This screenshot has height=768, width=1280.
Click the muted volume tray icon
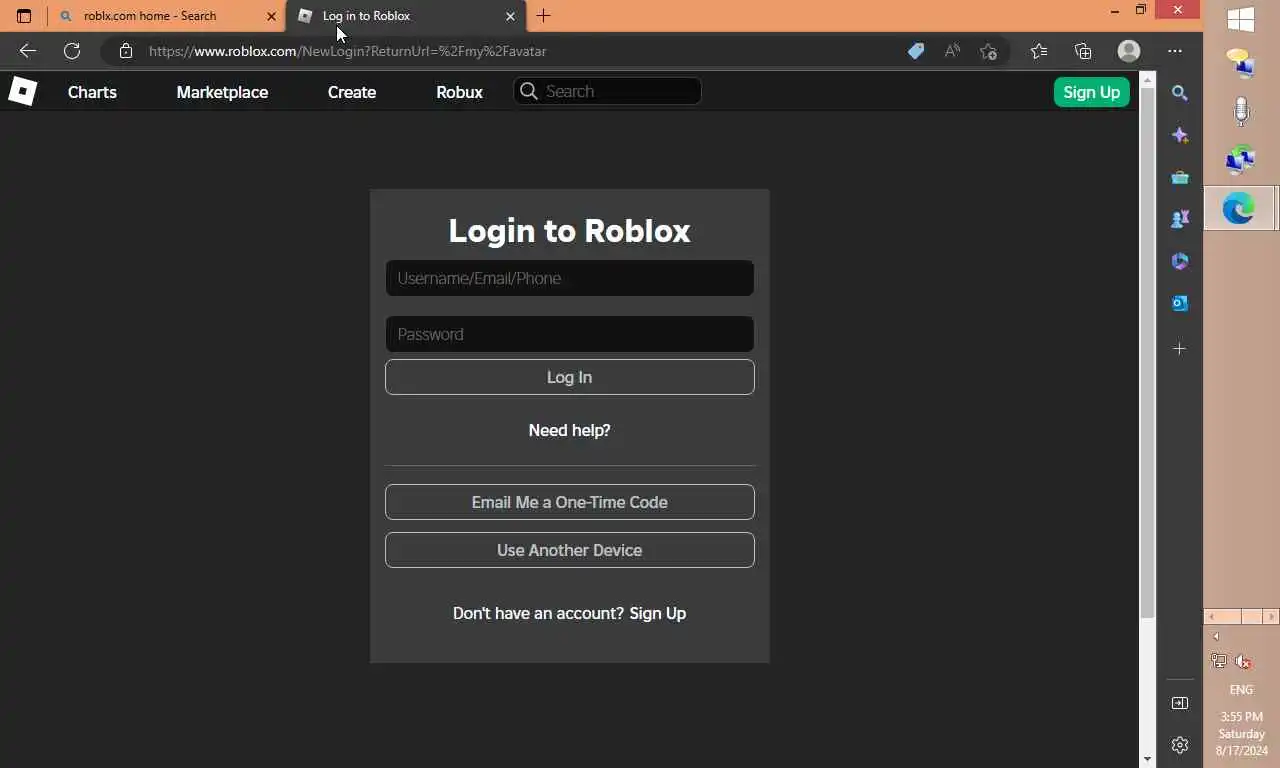click(1244, 661)
